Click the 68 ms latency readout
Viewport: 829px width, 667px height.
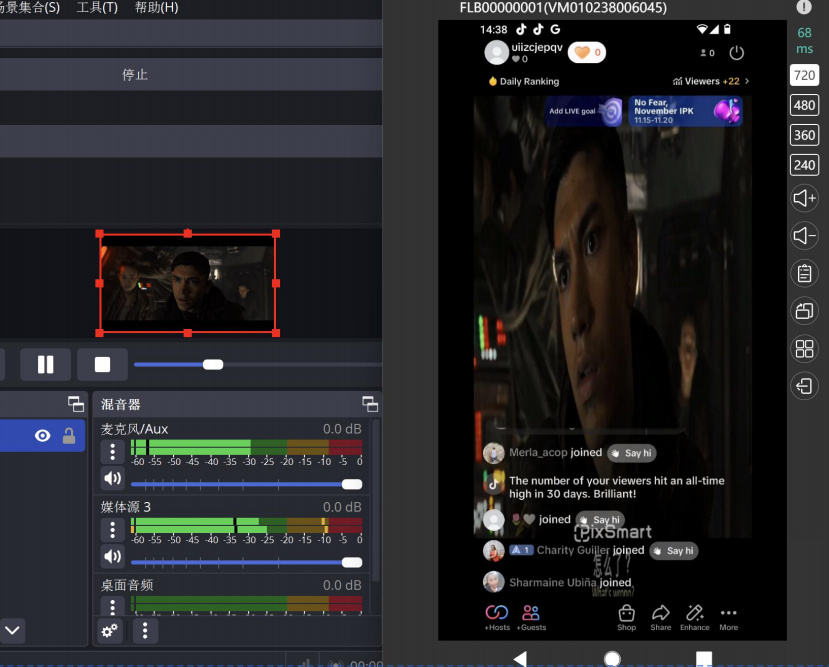click(x=804, y=41)
